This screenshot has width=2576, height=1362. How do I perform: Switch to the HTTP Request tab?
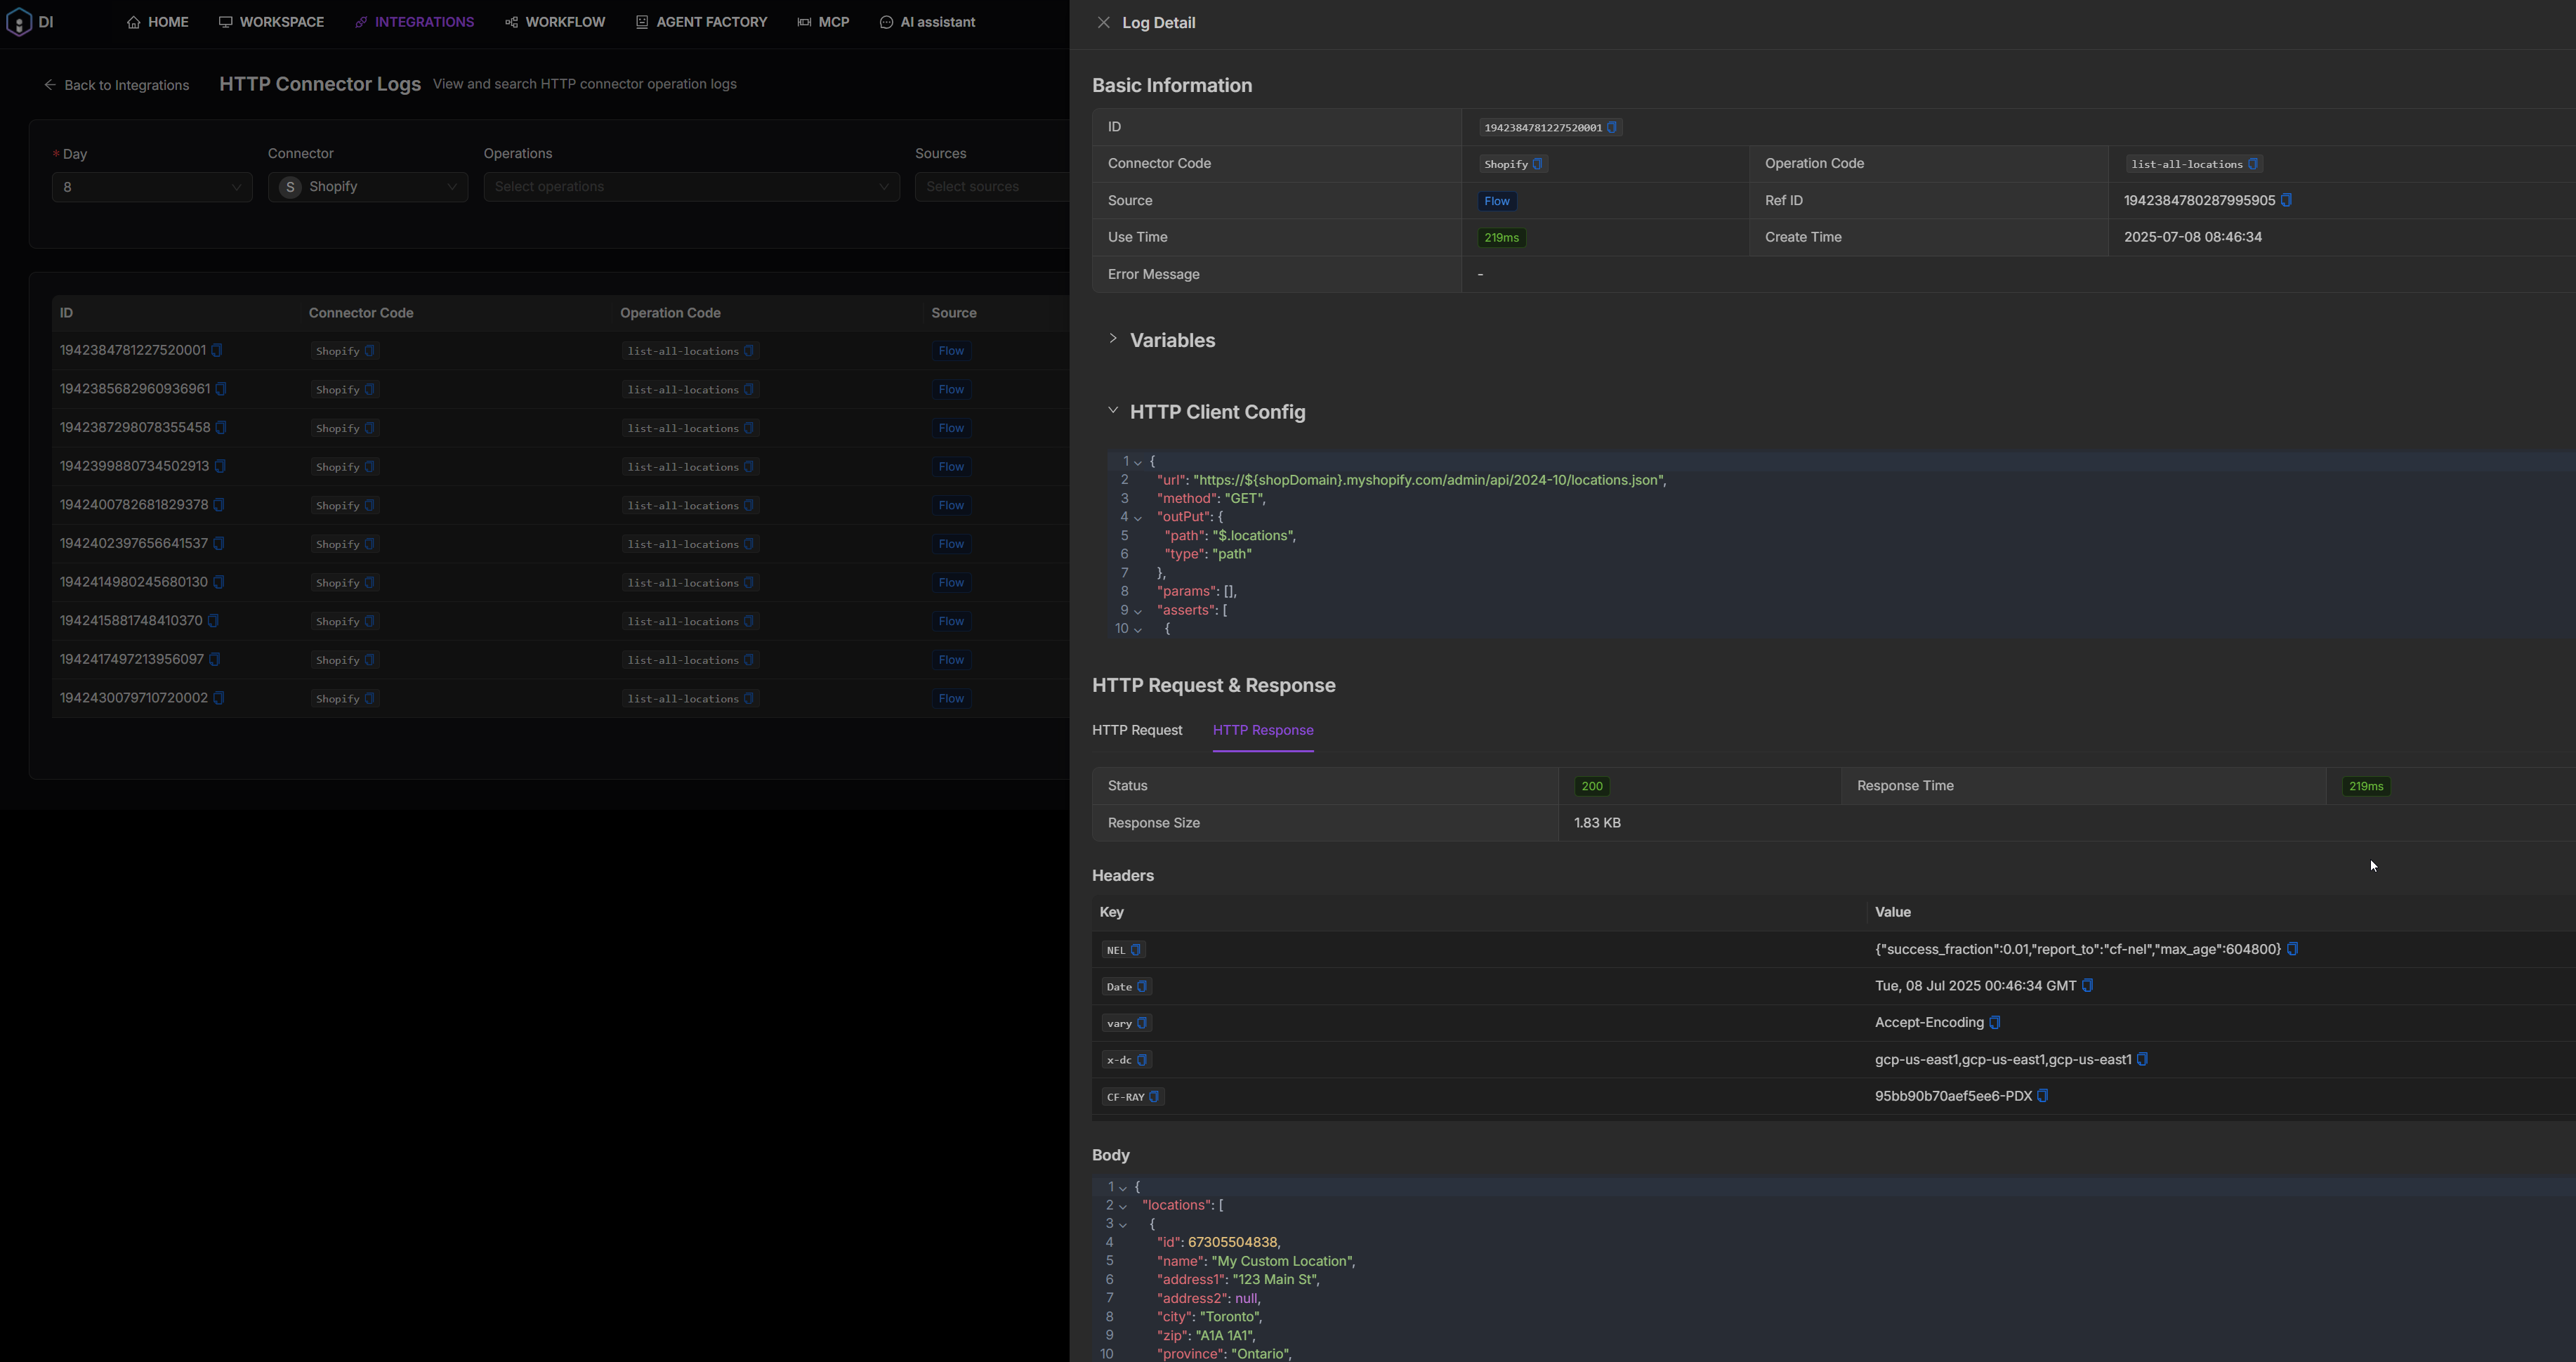click(1136, 730)
